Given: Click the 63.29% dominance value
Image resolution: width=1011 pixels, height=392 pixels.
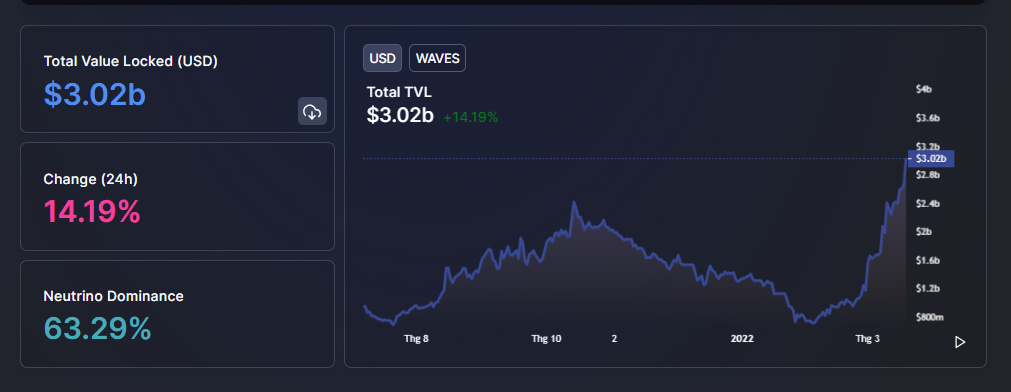Looking at the screenshot, I should coord(97,328).
